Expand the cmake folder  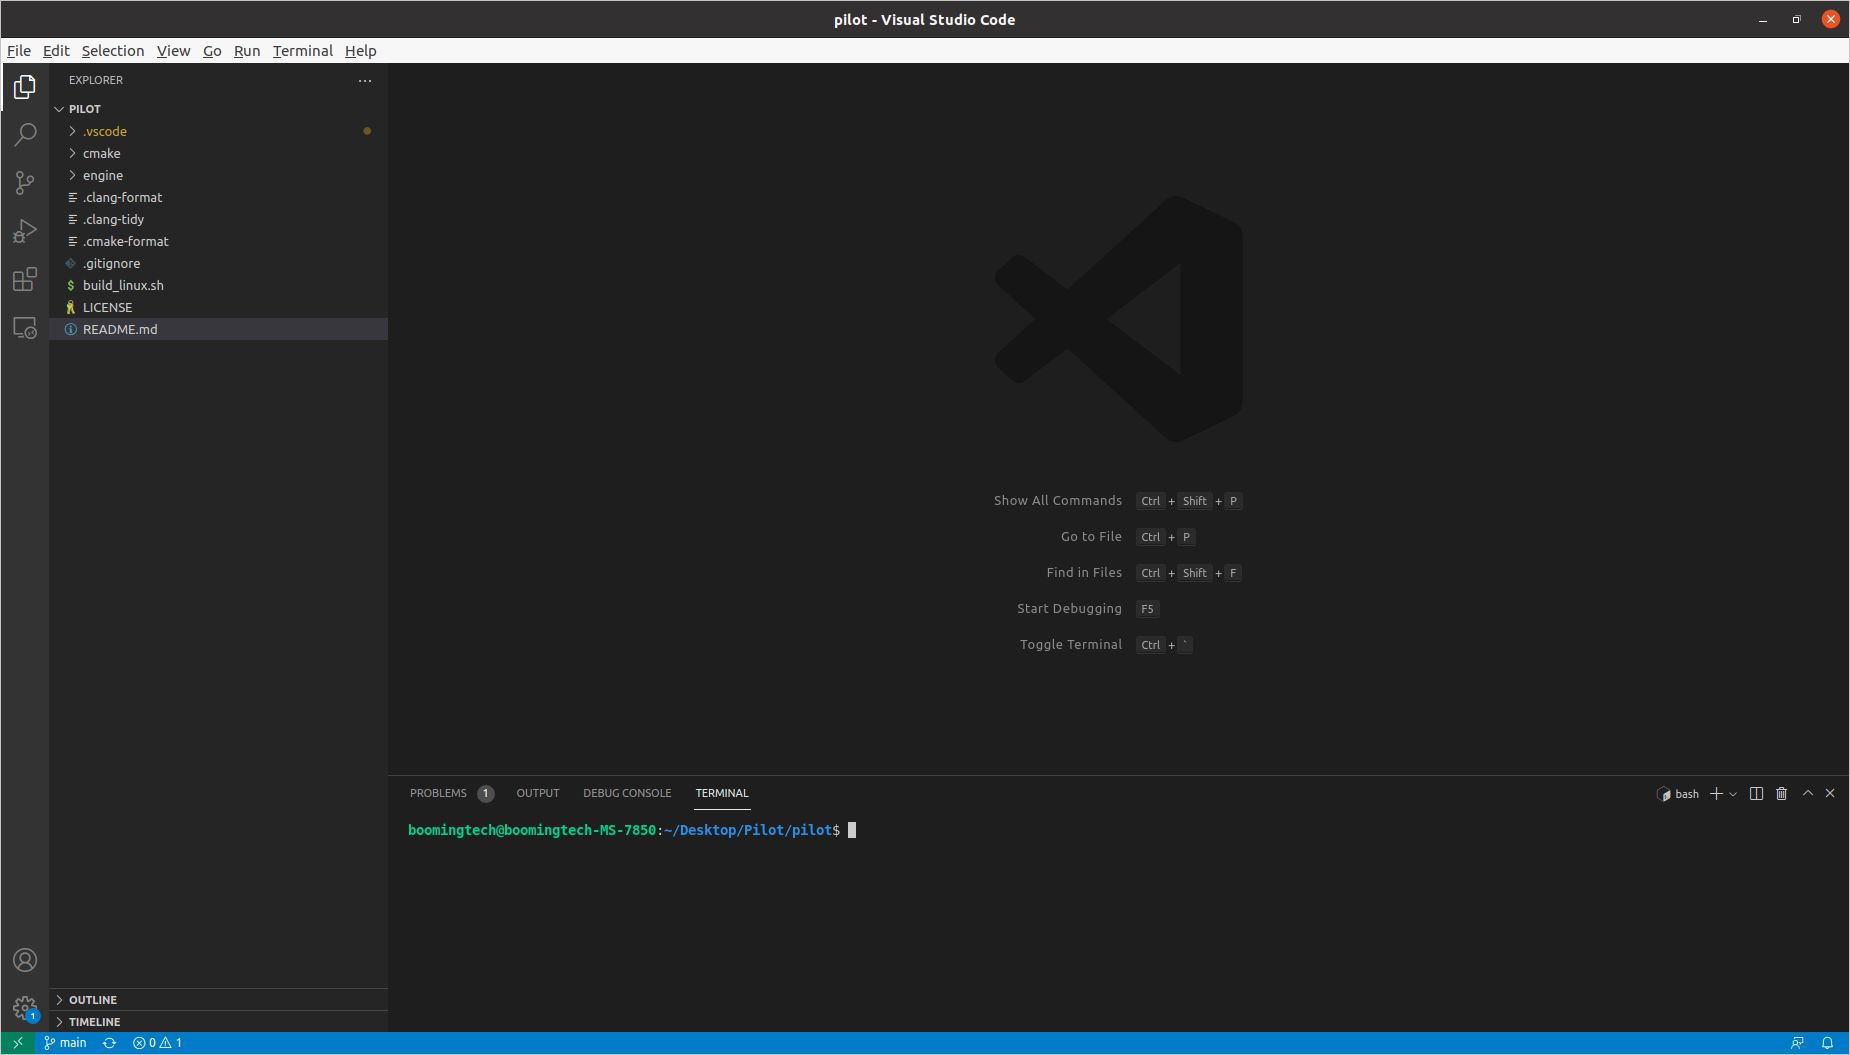tap(218, 153)
